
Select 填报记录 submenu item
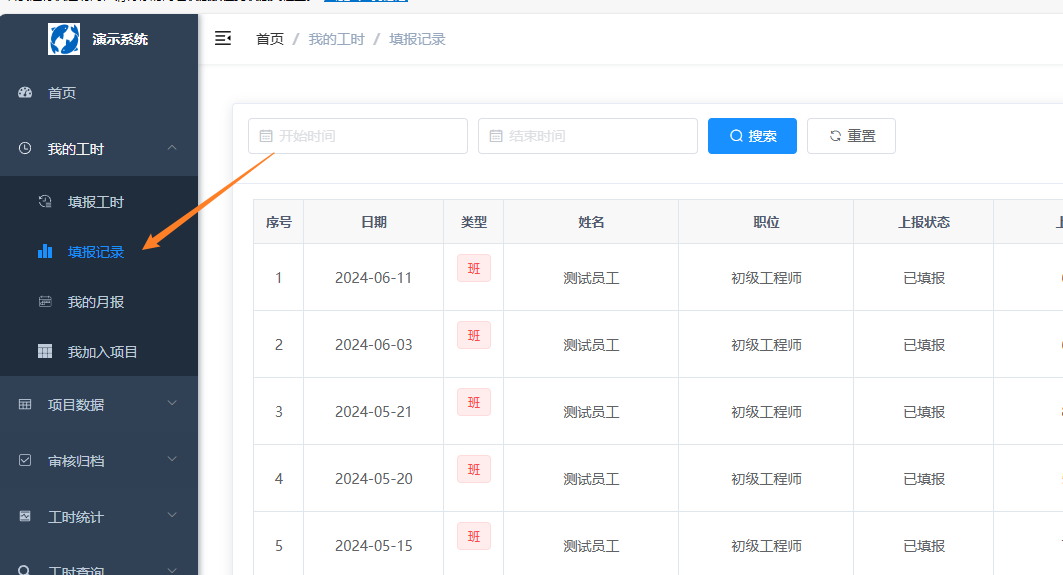99,252
